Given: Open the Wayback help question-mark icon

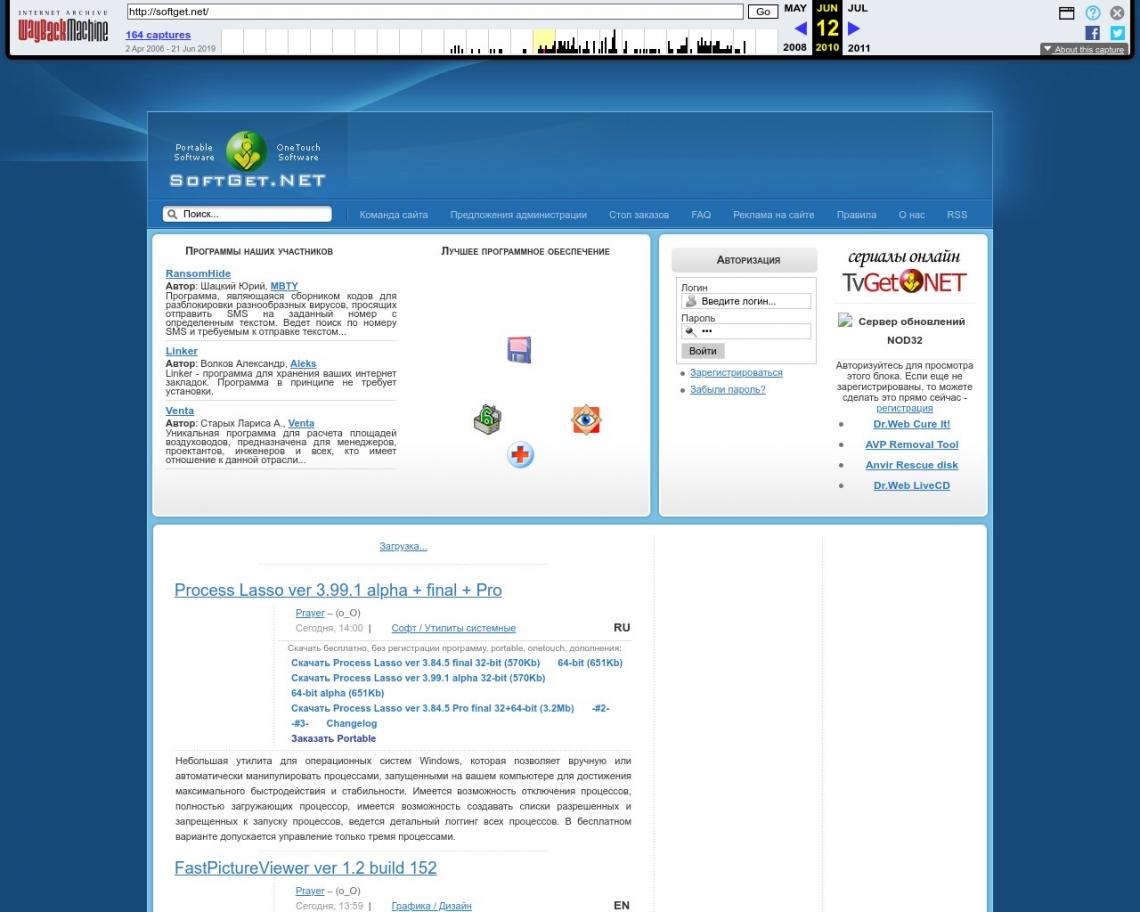Looking at the screenshot, I should click(x=1093, y=13).
